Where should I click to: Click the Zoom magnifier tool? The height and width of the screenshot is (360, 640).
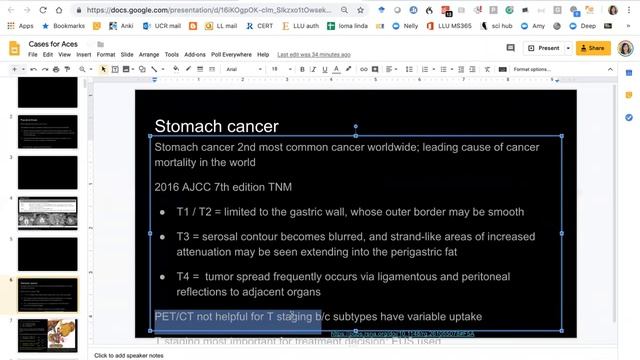tap(82, 69)
